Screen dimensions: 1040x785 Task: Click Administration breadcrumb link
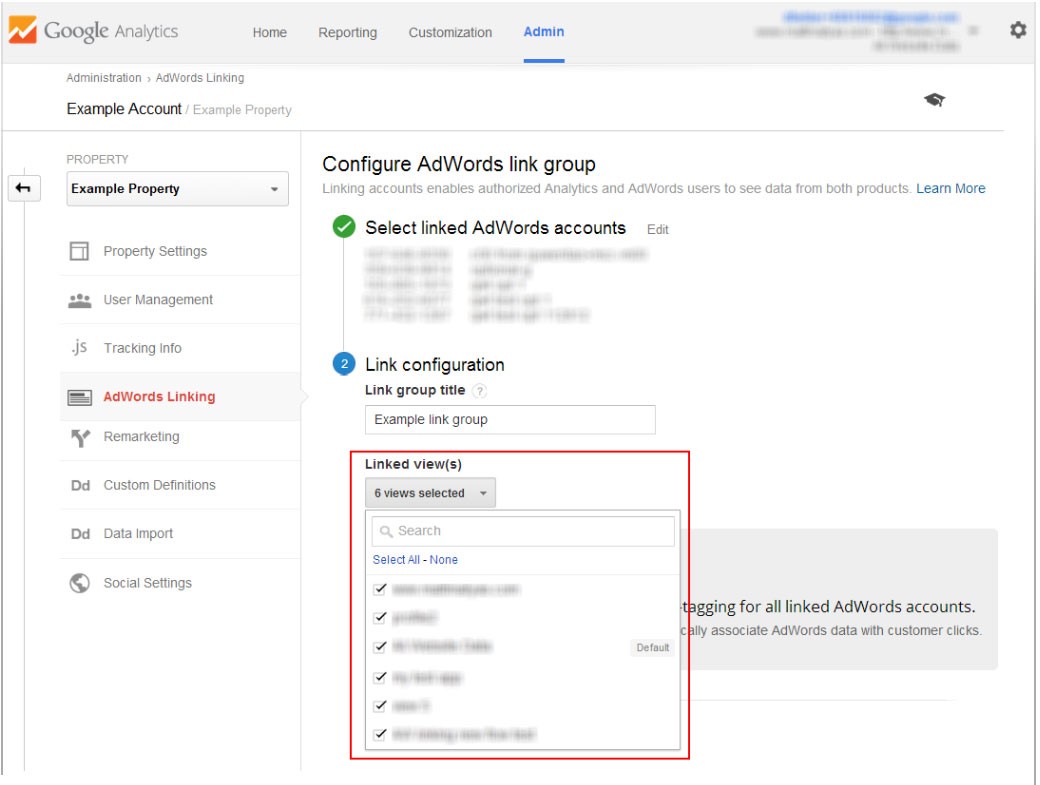point(103,78)
